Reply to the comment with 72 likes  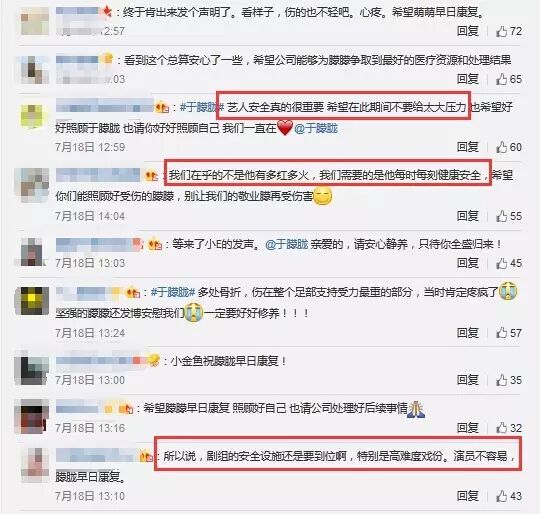(x=468, y=31)
